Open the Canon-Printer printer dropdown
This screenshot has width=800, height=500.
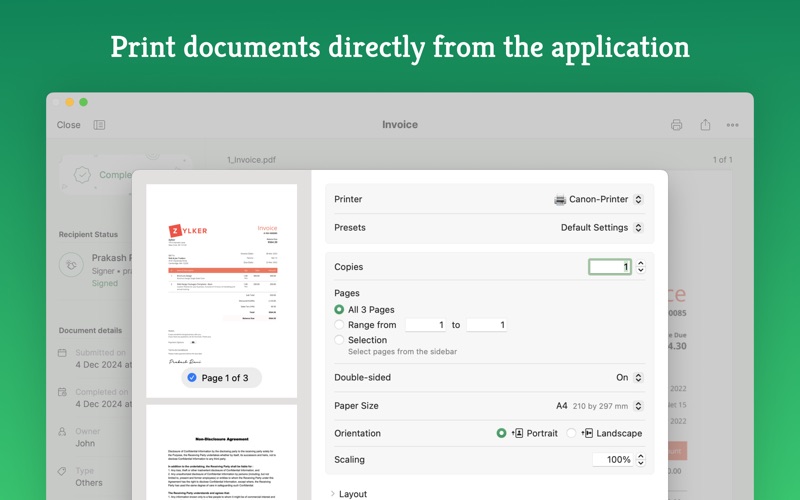[598, 199]
